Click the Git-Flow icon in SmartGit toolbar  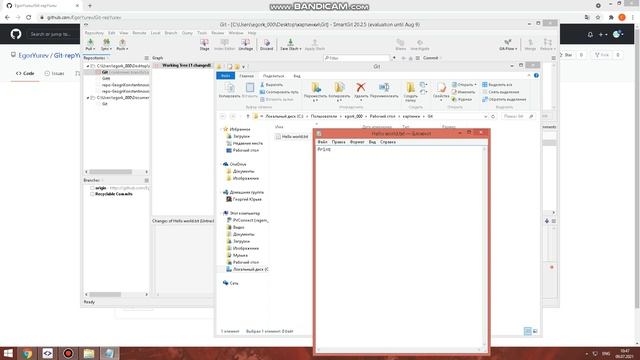pos(508,42)
